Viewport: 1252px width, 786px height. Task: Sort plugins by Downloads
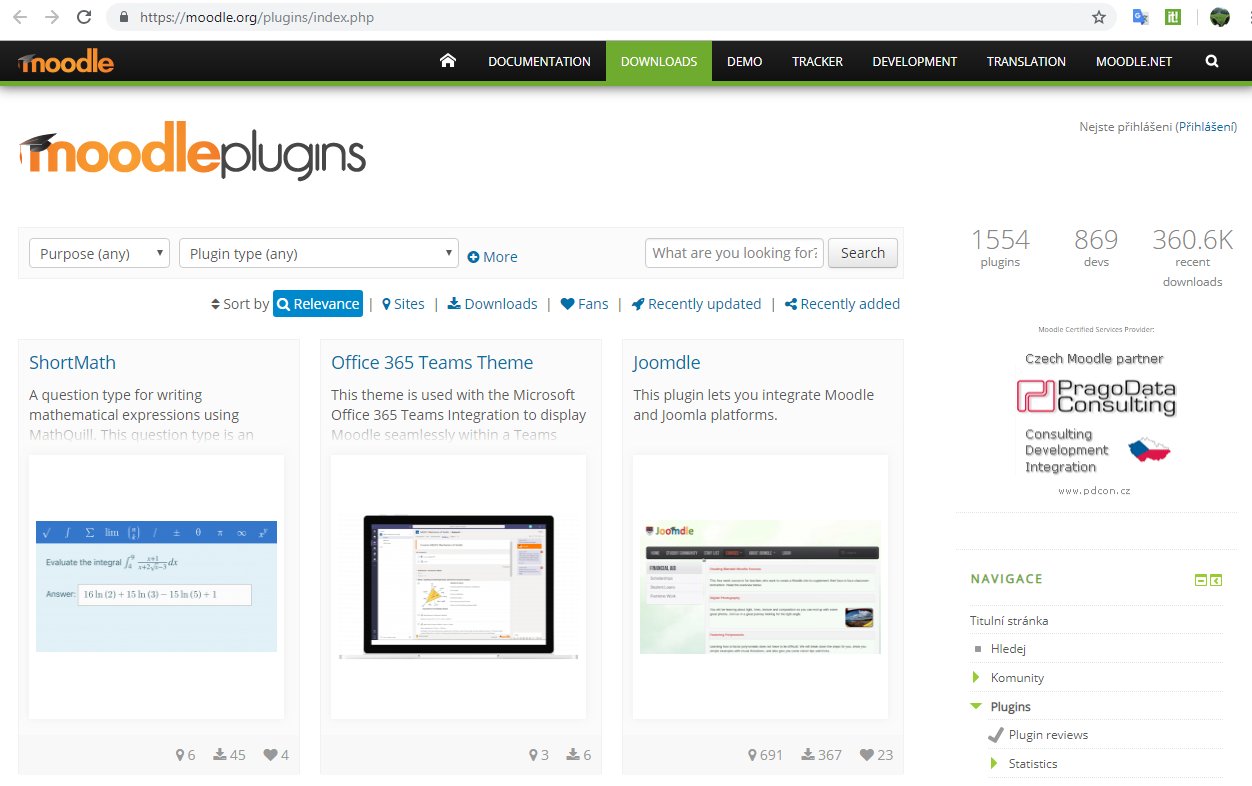tap(492, 304)
